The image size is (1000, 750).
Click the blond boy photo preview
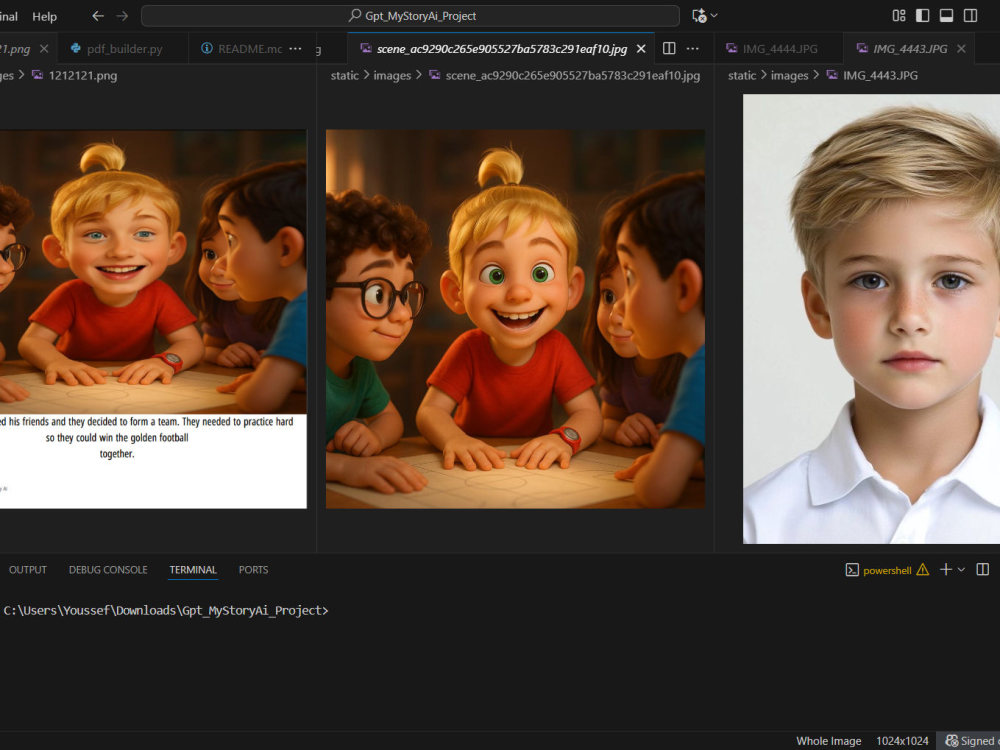click(x=871, y=319)
